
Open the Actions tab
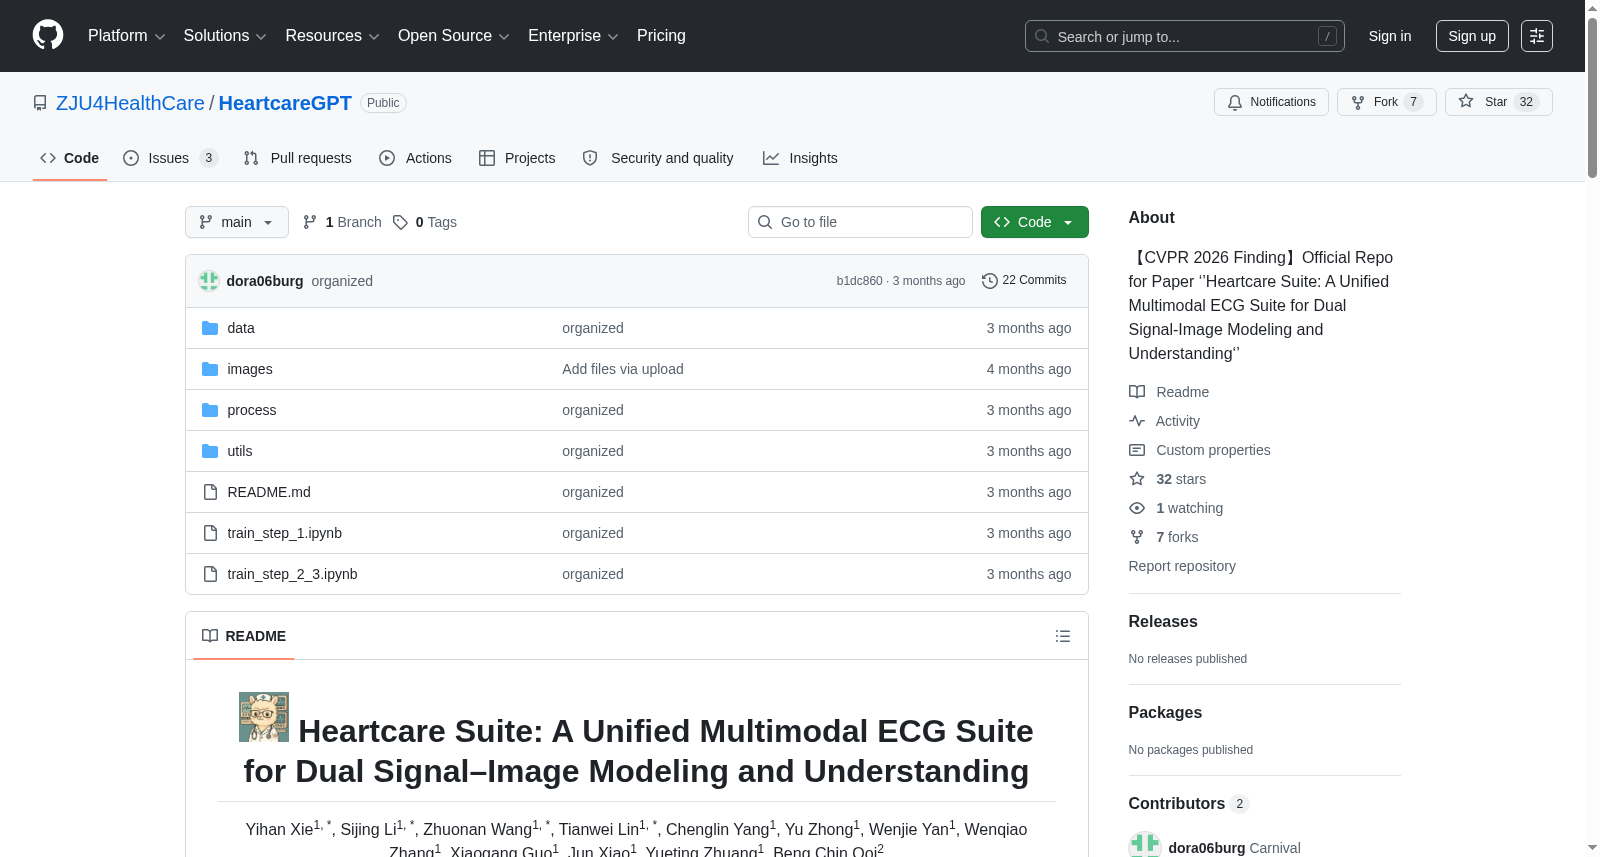pos(415,158)
